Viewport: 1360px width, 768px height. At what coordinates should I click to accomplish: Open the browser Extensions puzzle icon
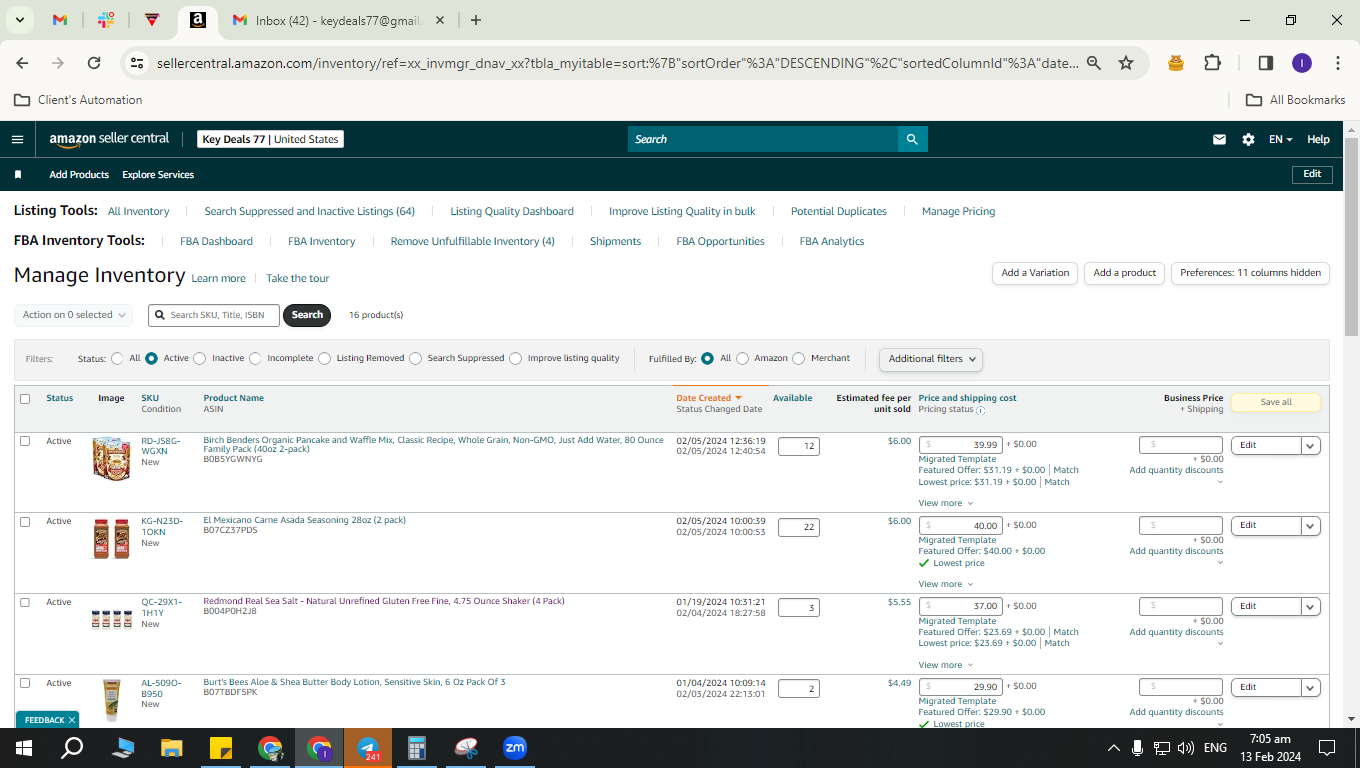(x=1212, y=63)
